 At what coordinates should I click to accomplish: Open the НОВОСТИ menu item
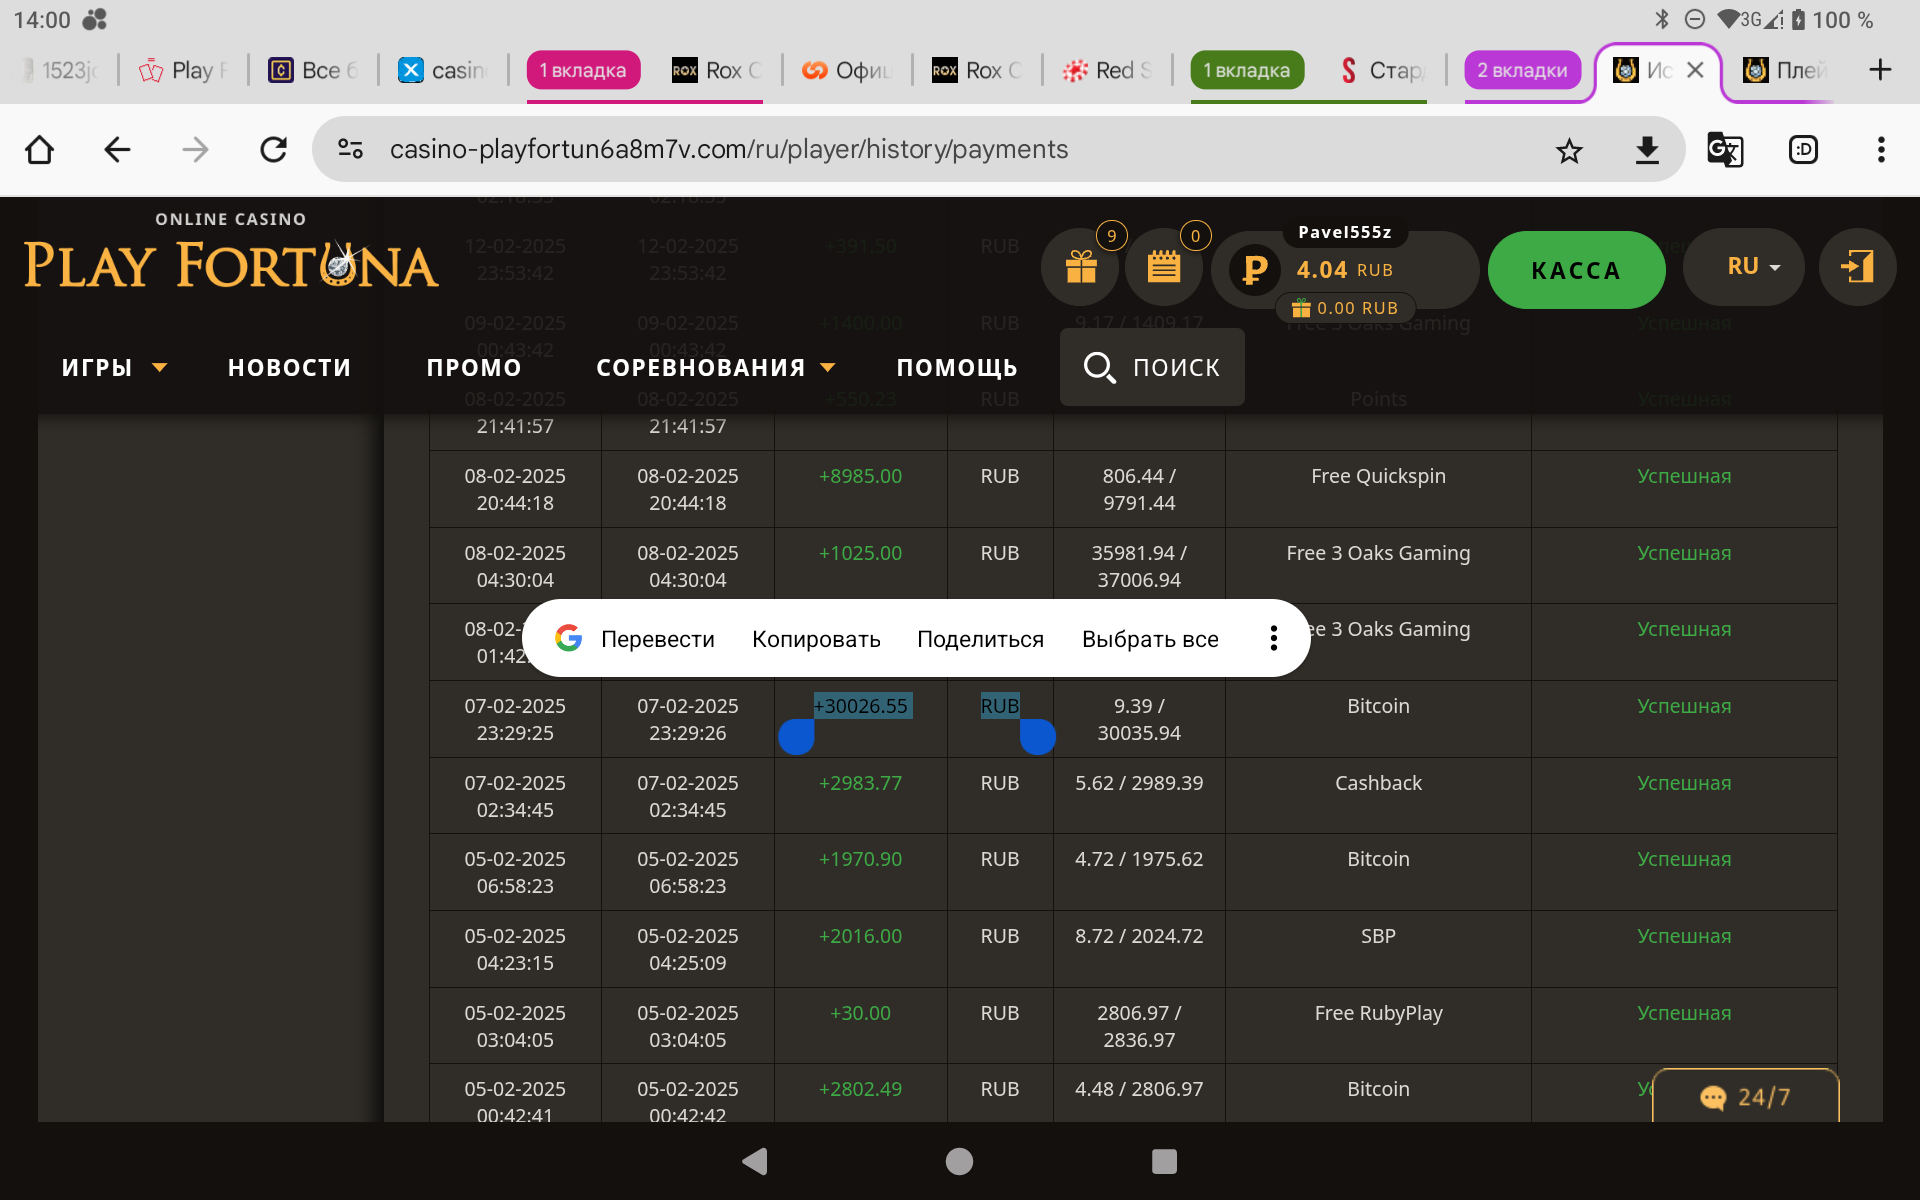[289, 368]
